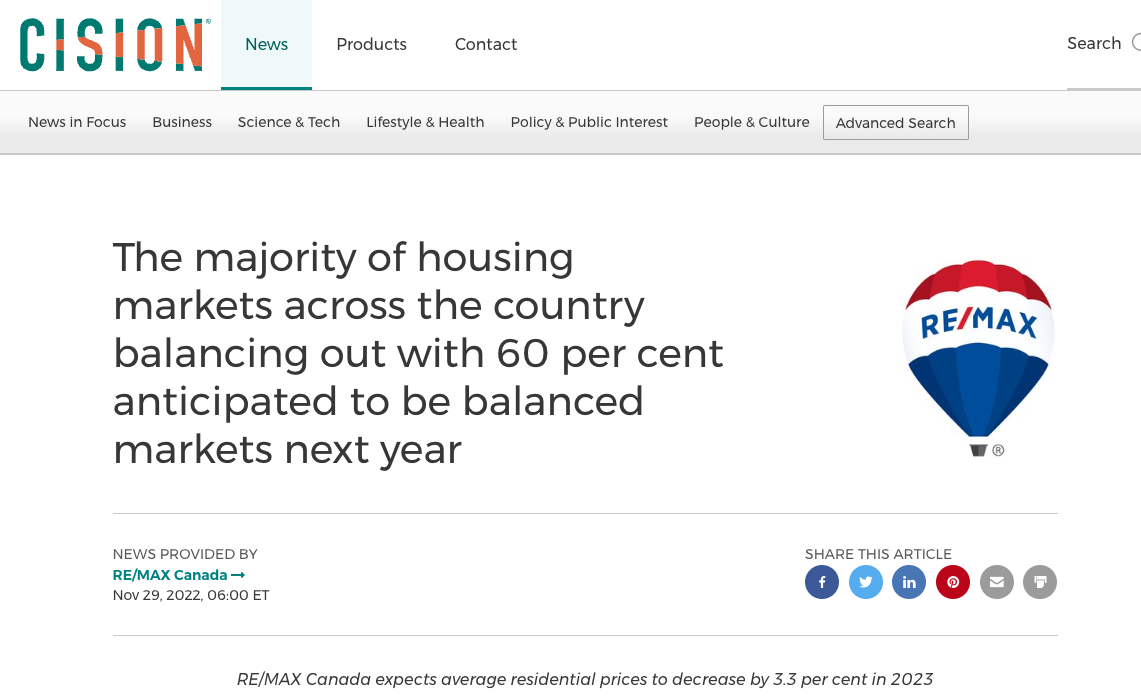Expand News in Focus category
The height and width of the screenshot is (699, 1141).
[x=77, y=122]
